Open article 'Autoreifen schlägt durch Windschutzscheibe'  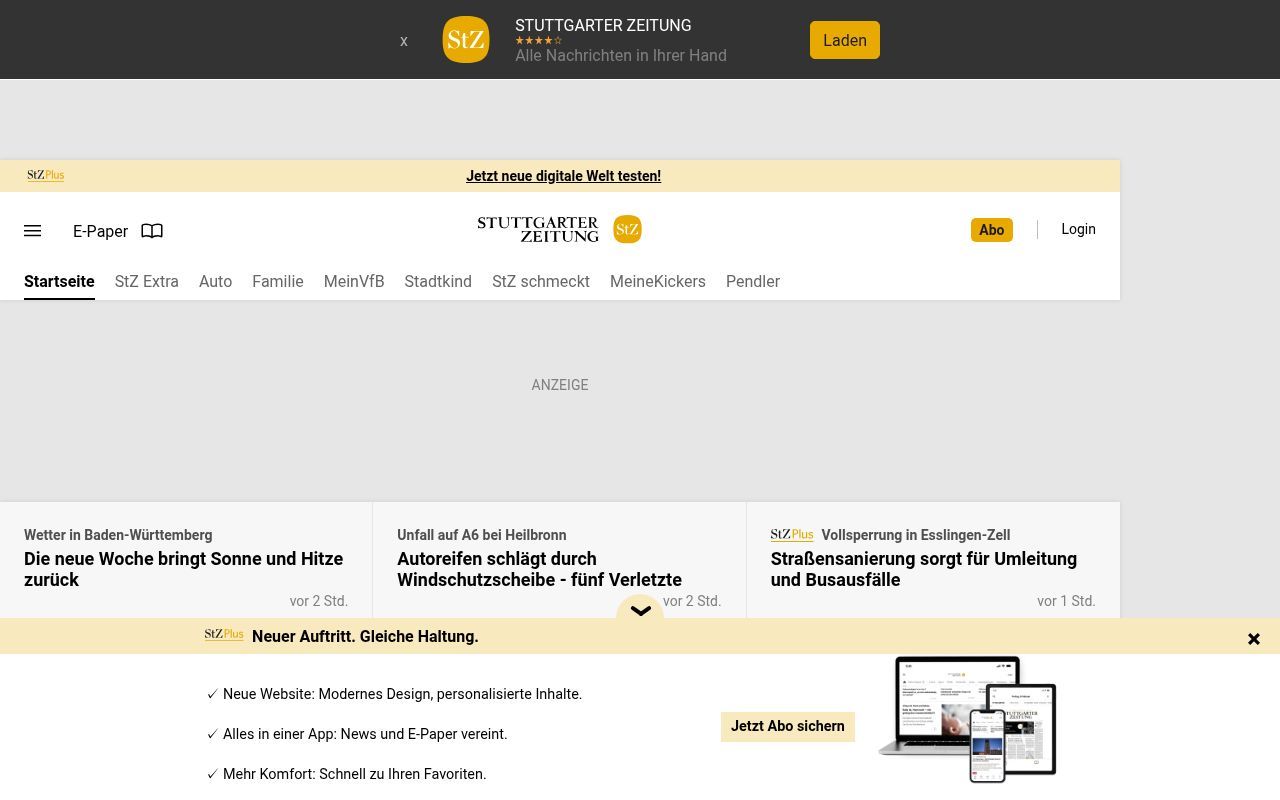[540, 569]
